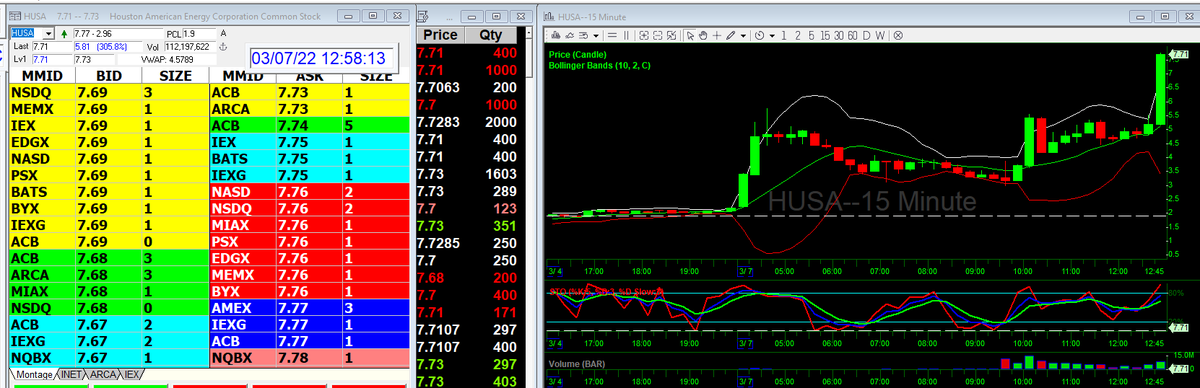The height and width of the screenshot is (388, 1200).
Task: Open dropdown arrow next to chart settings list icon
Action: (596, 35)
